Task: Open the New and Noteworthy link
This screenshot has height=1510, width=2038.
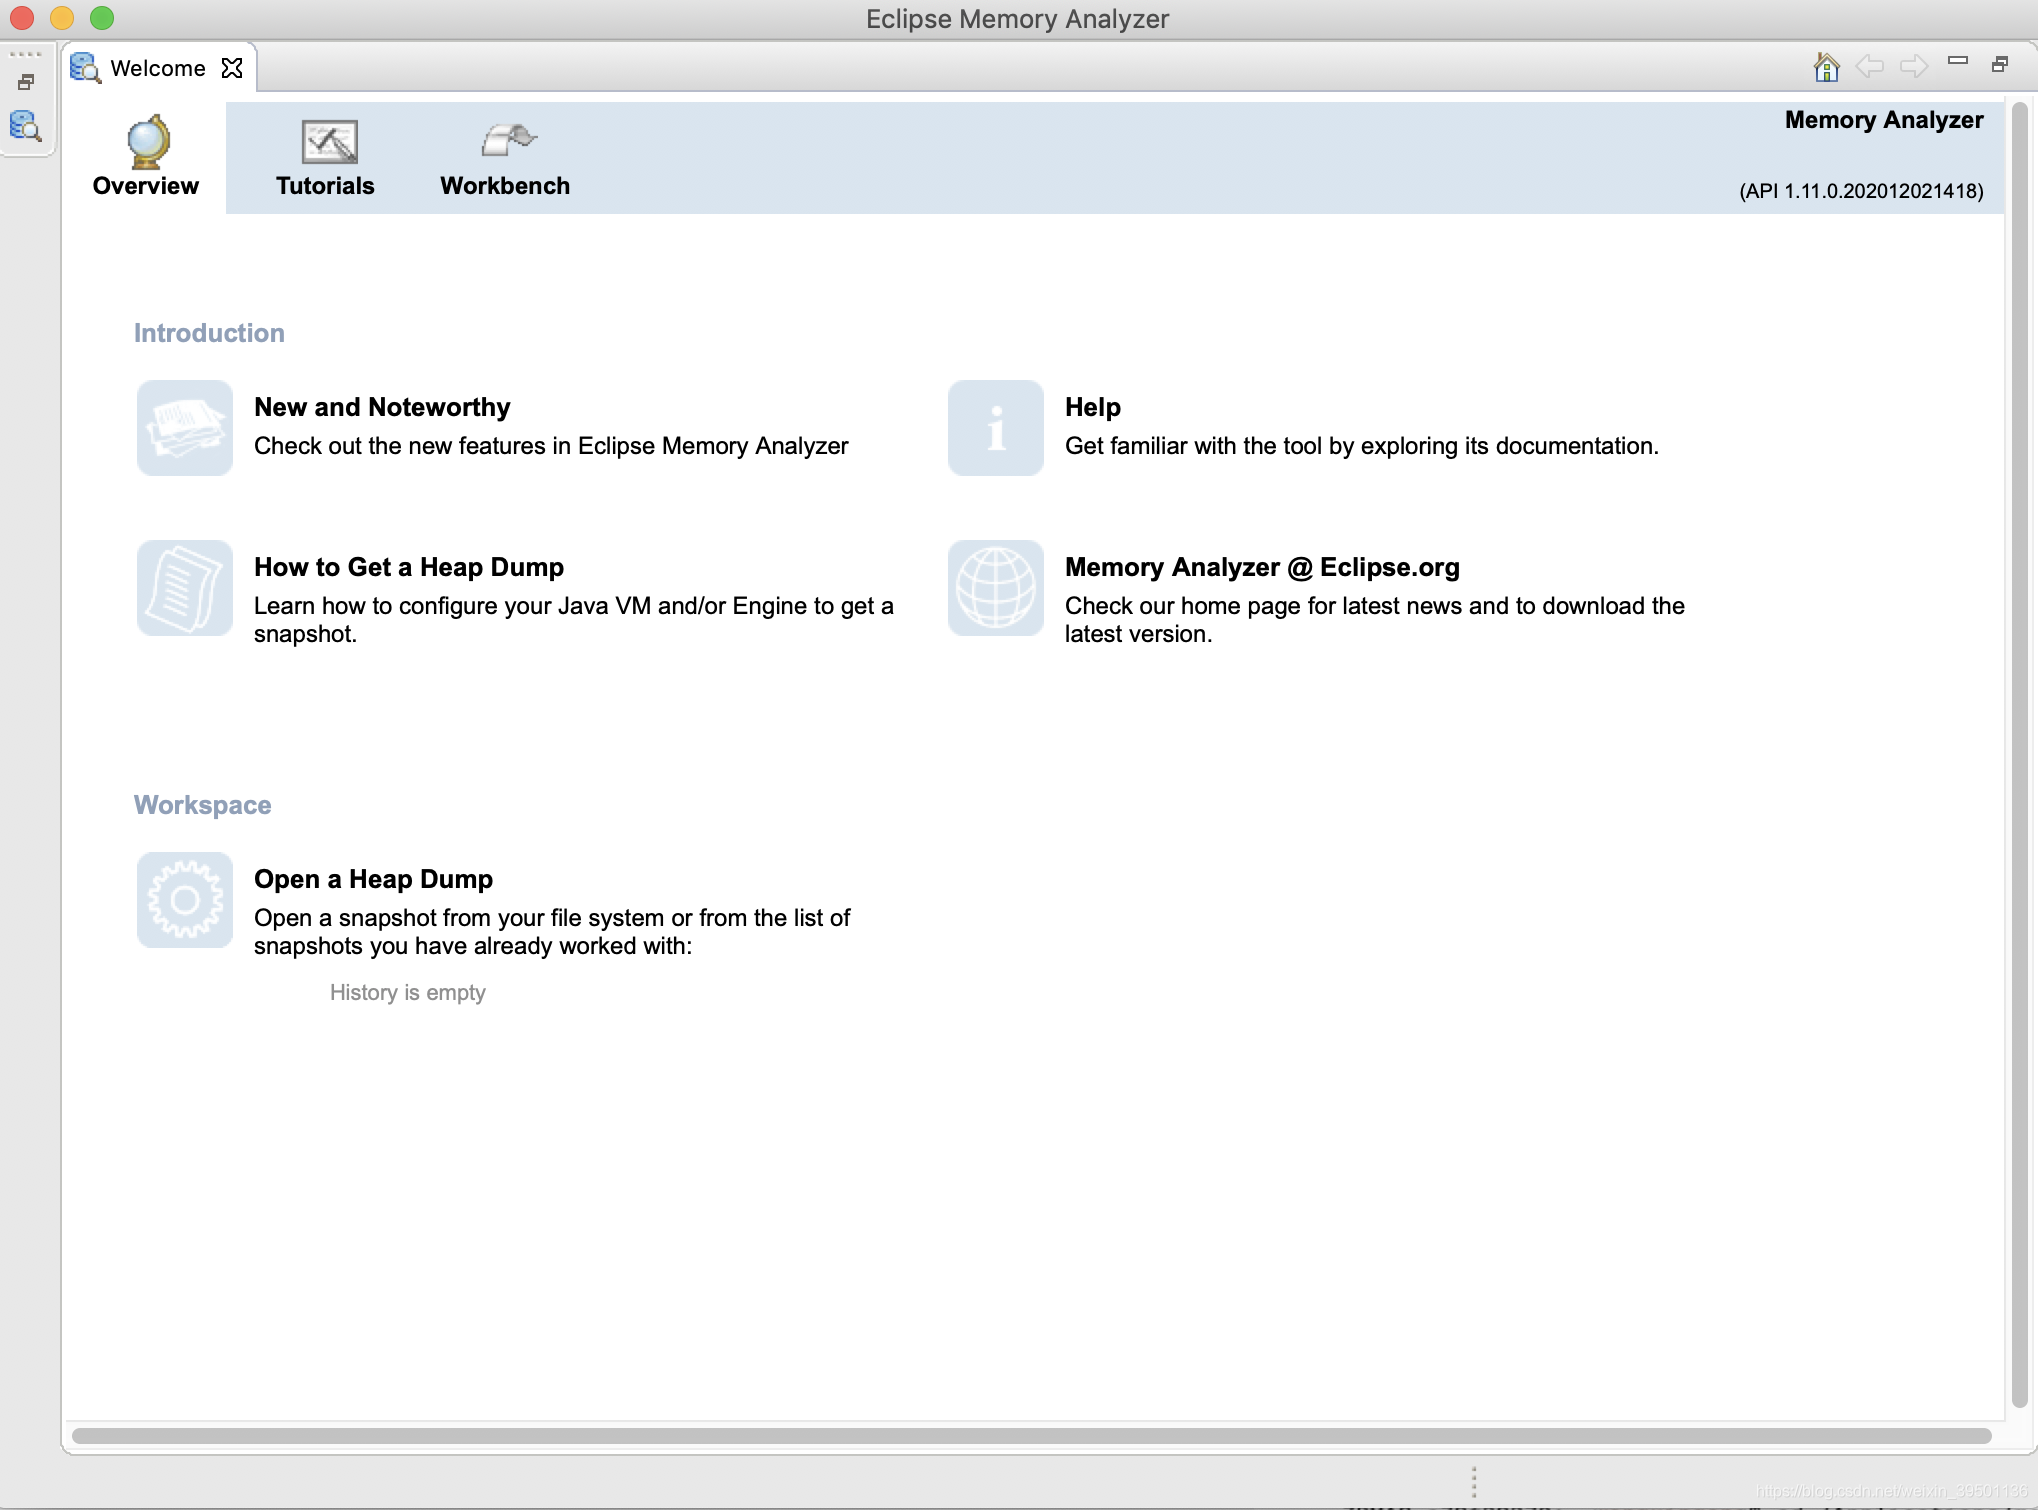Action: coord(382,407)
